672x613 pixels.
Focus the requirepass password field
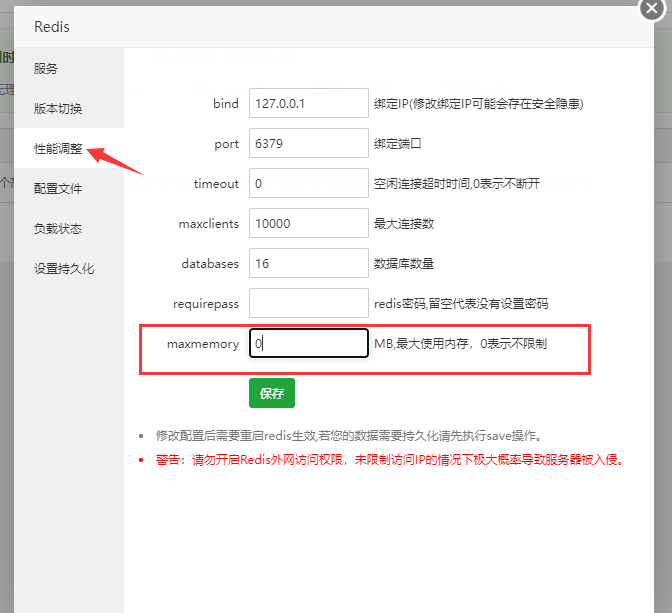point(309,303)
